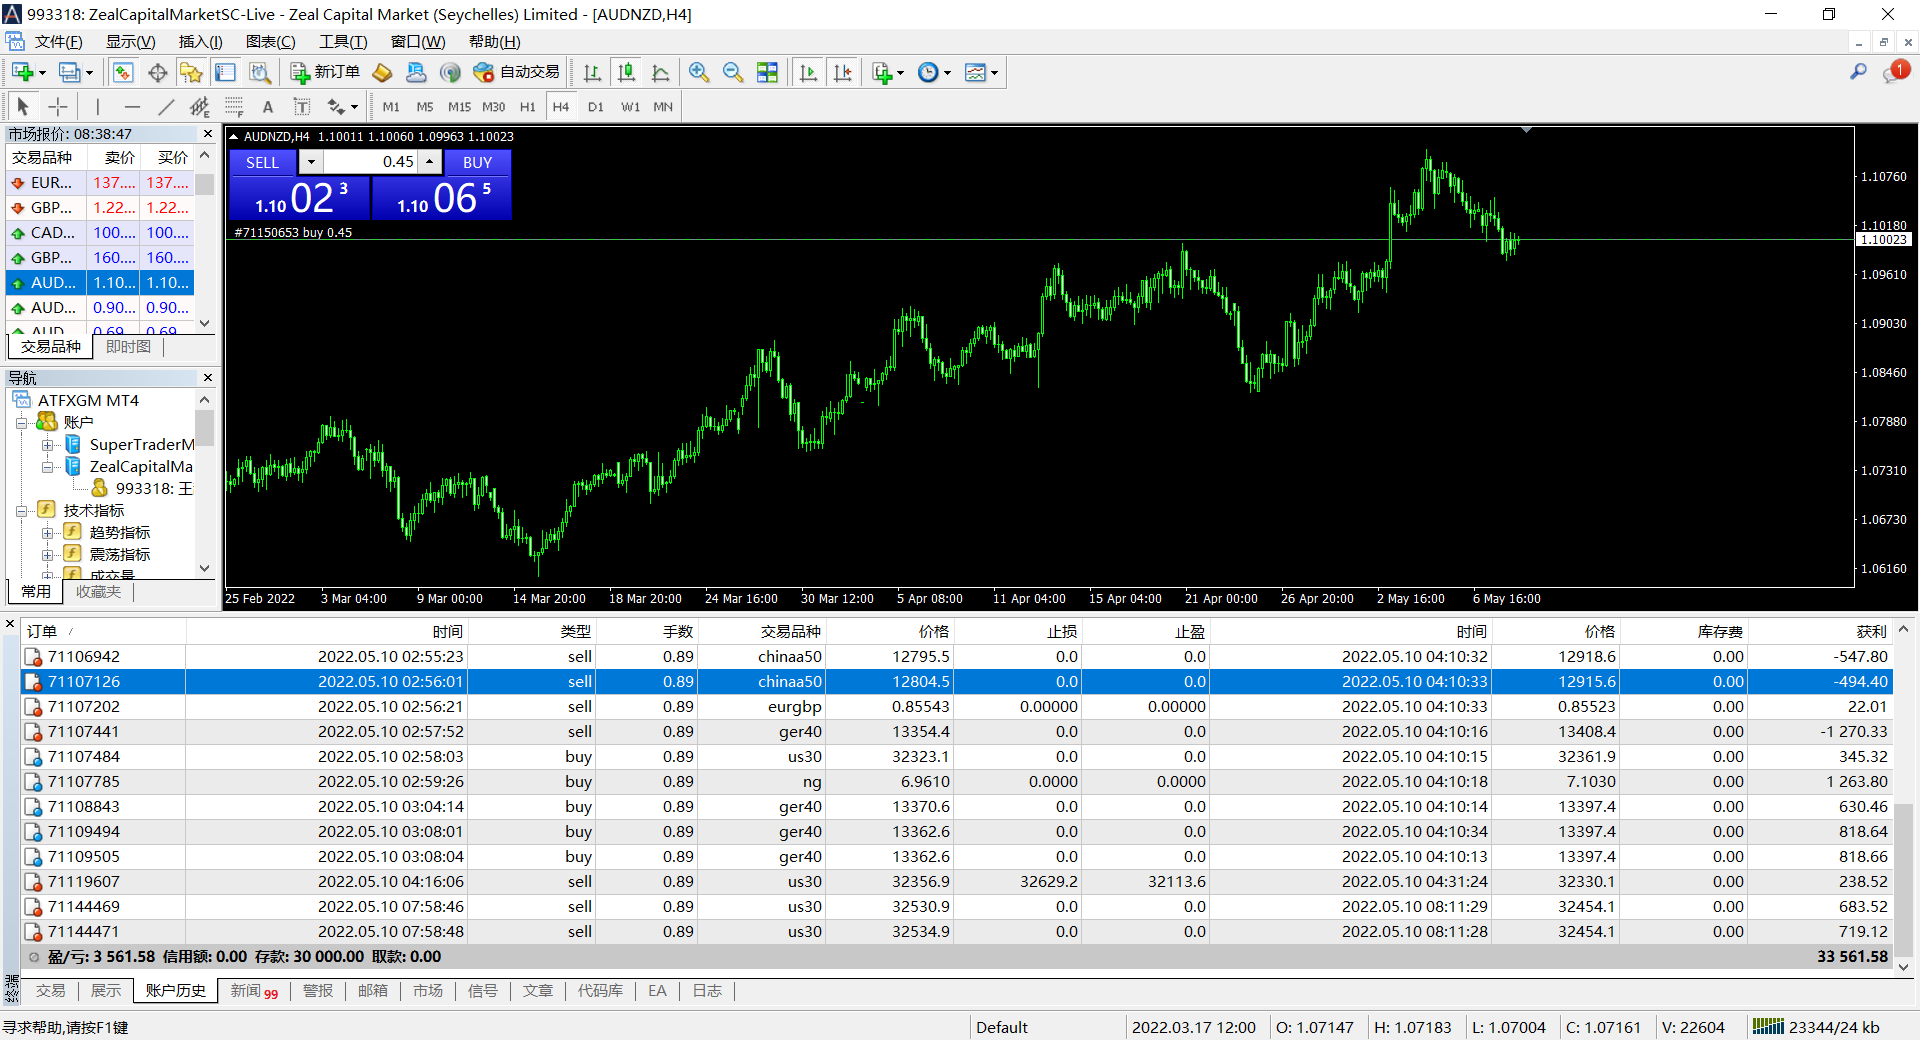Image resolution: width=1920 pixels, height=1040 pixels.
Task: Click the blue SELL button
Action: click(x=263, y=162)
